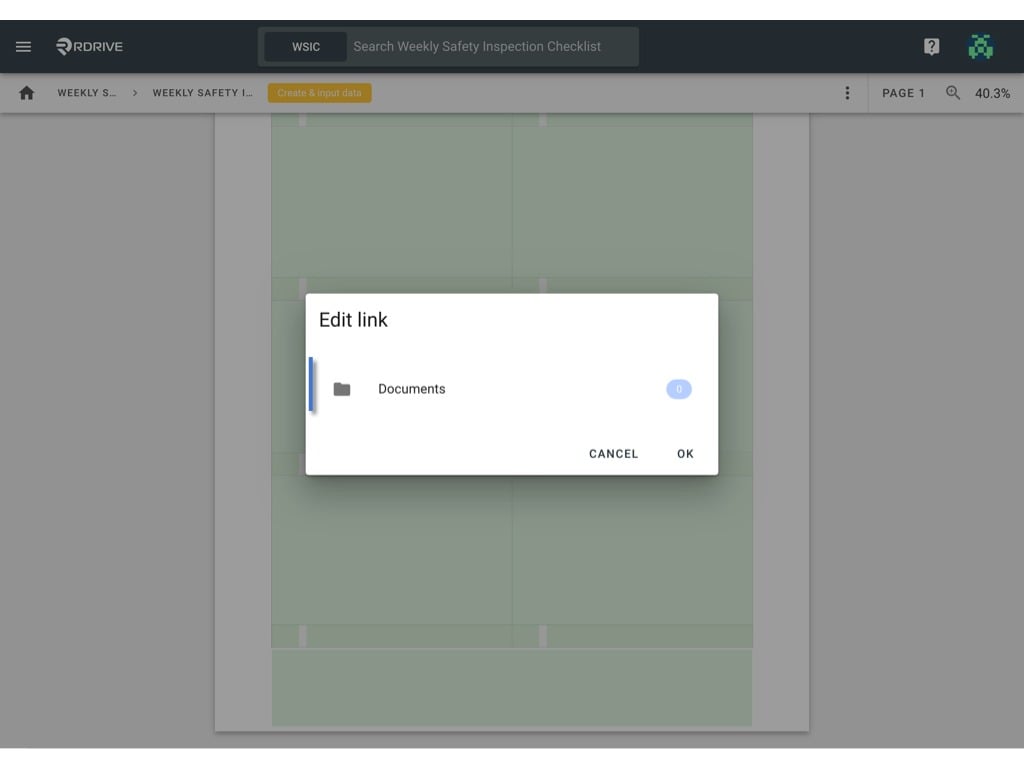Select the PAGE 1 indicator
The height and width of the screenshot is (768, 1024).
click(x=903, y=93)
